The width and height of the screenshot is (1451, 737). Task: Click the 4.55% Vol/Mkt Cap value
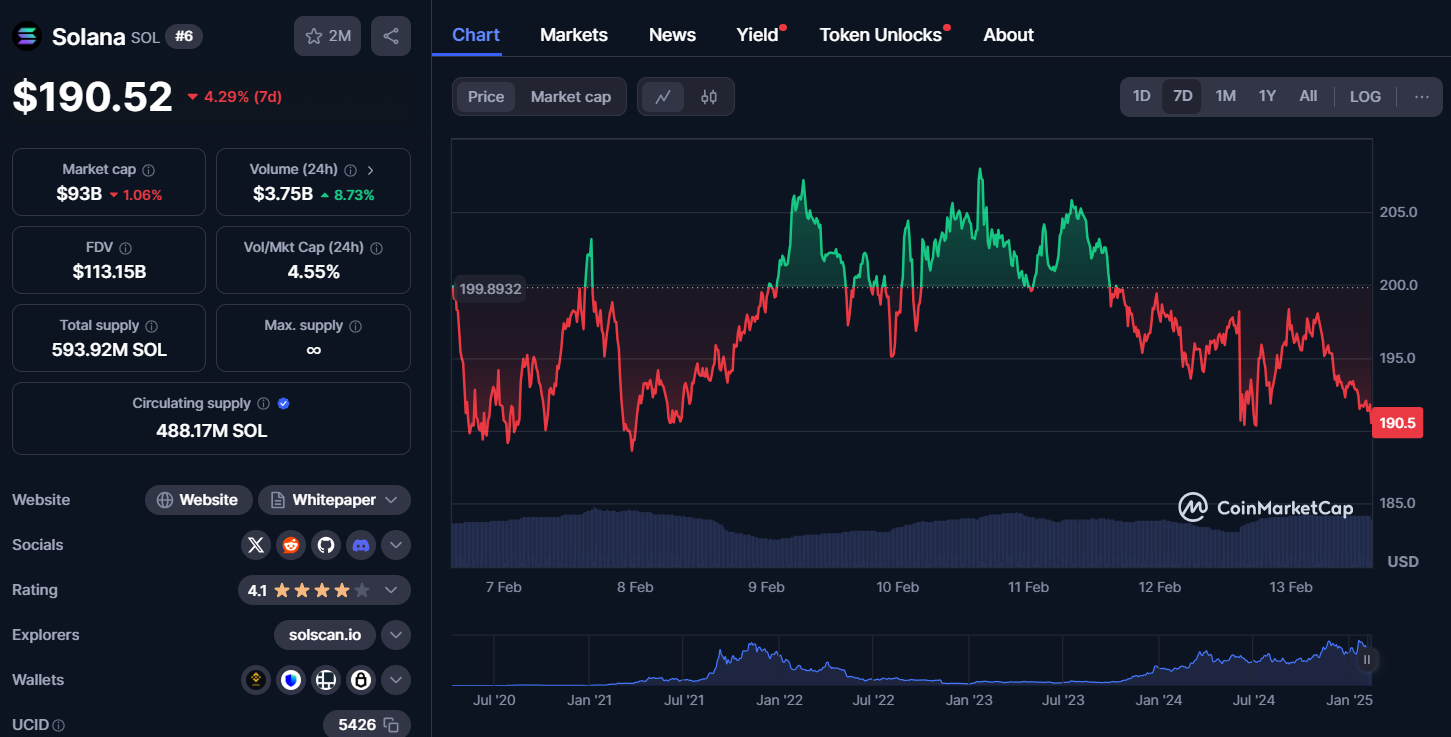point(313,271)
